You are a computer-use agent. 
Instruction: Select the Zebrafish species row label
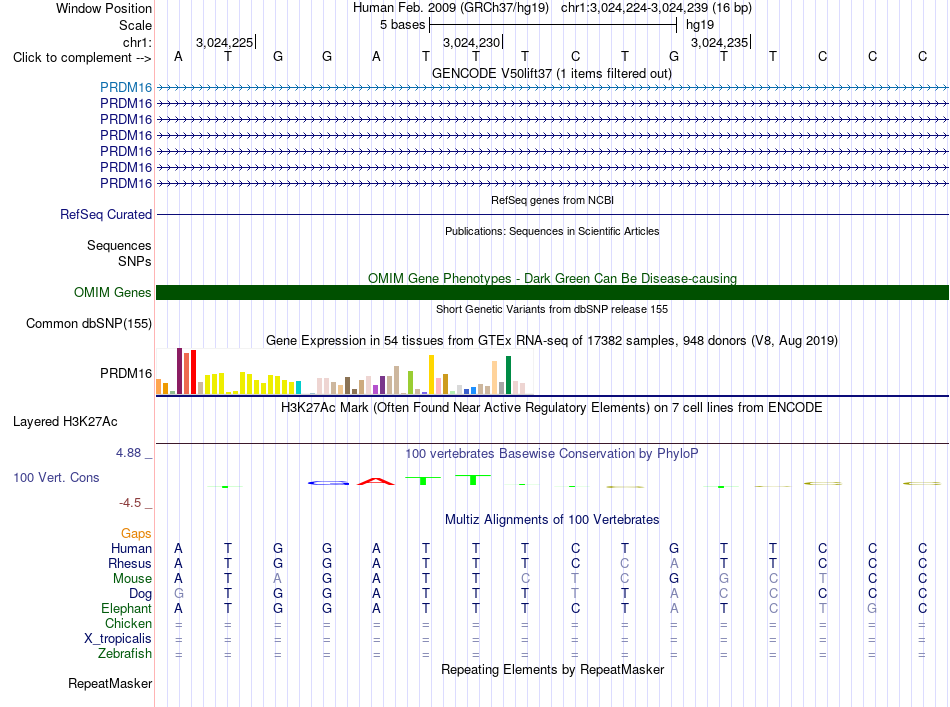point(125,654)
